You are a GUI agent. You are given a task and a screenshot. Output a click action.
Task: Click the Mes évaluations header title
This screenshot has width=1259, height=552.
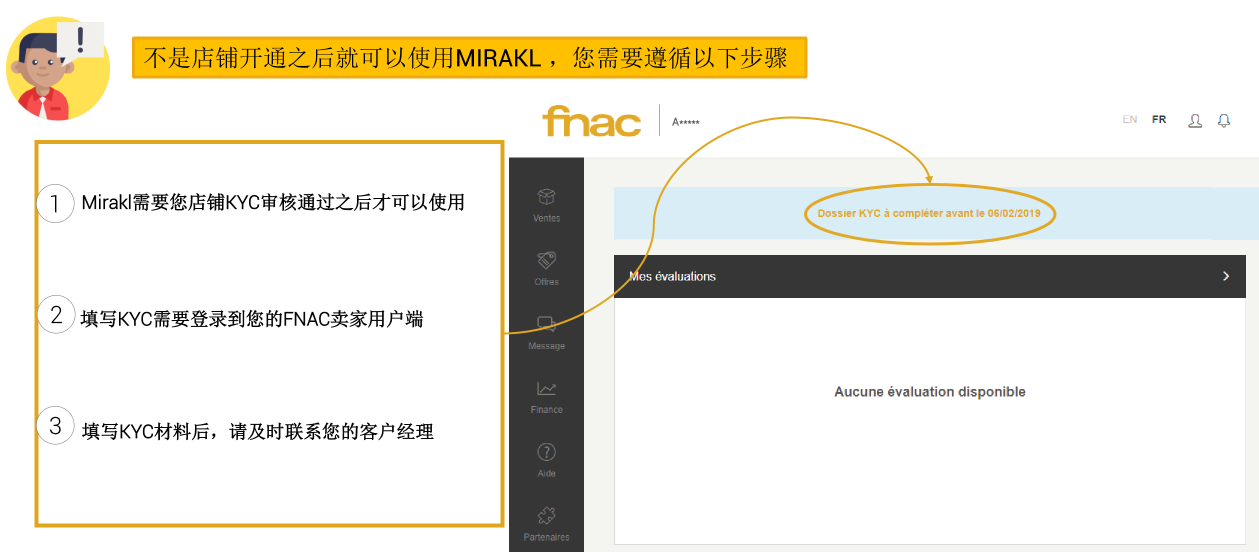[672, 276]
